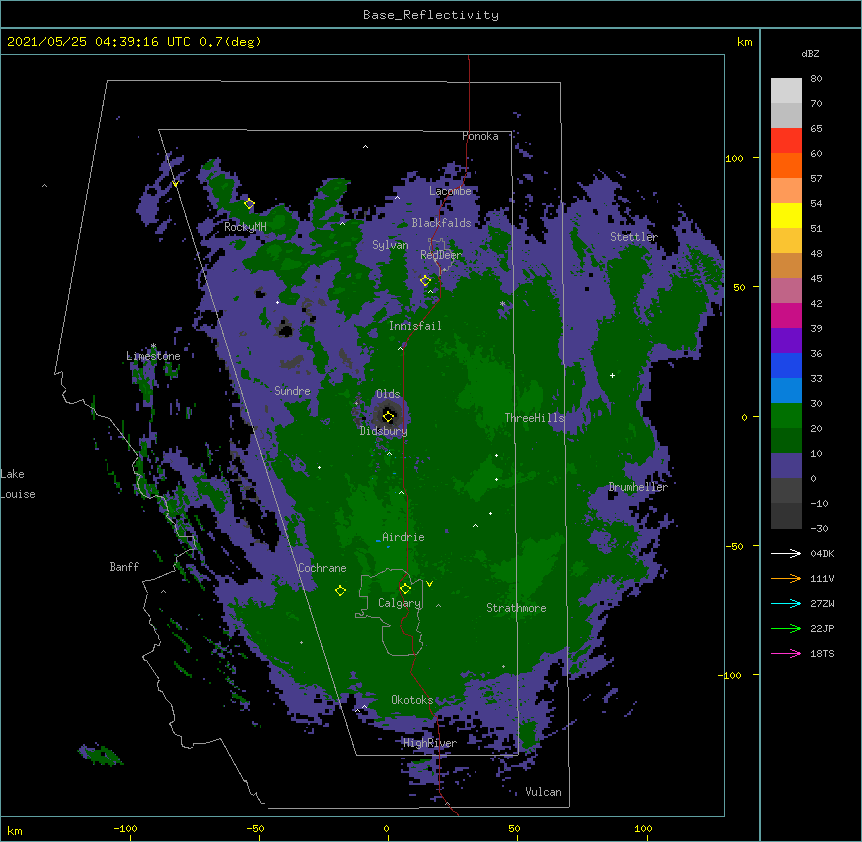Click the -100 tick label on bottom axis

(x=125, y=828)
